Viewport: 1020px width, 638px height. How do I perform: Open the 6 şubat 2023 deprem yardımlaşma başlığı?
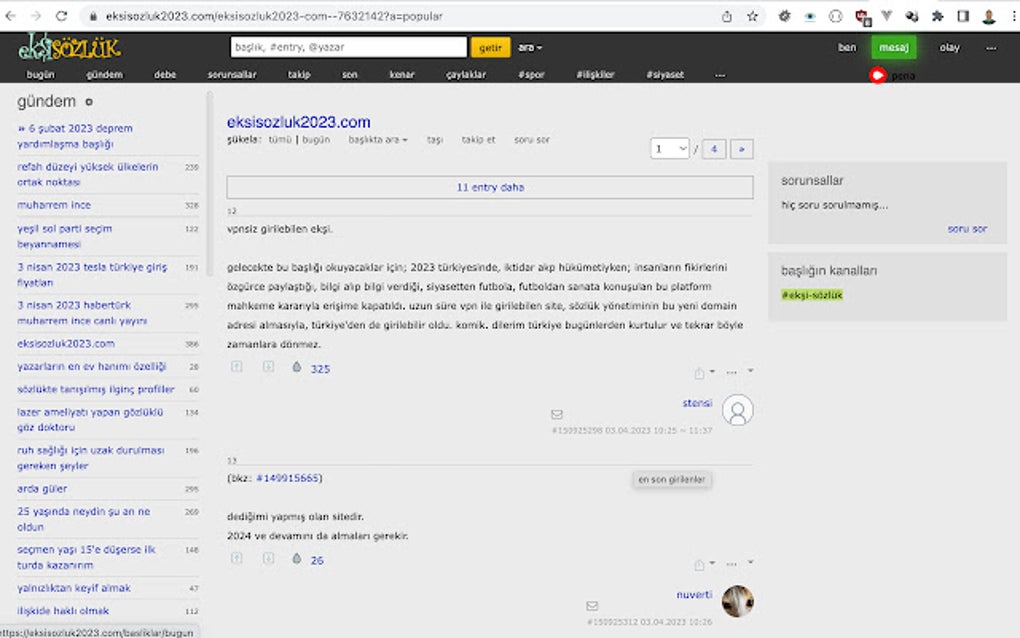pyautogui.click(x=75, y=136)
